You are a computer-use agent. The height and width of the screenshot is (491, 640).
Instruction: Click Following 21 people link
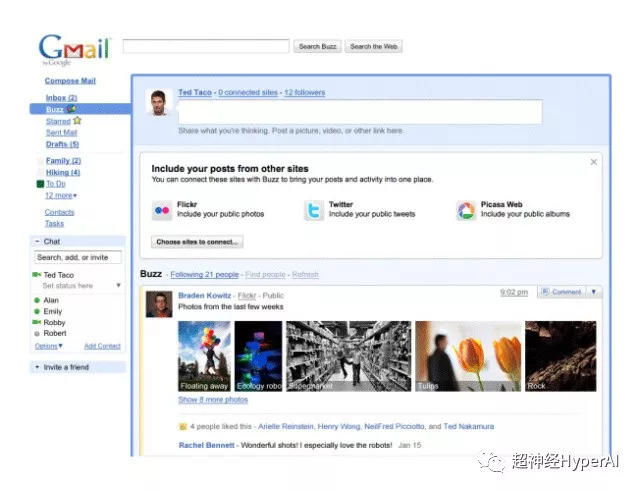(x=204, y=275)
